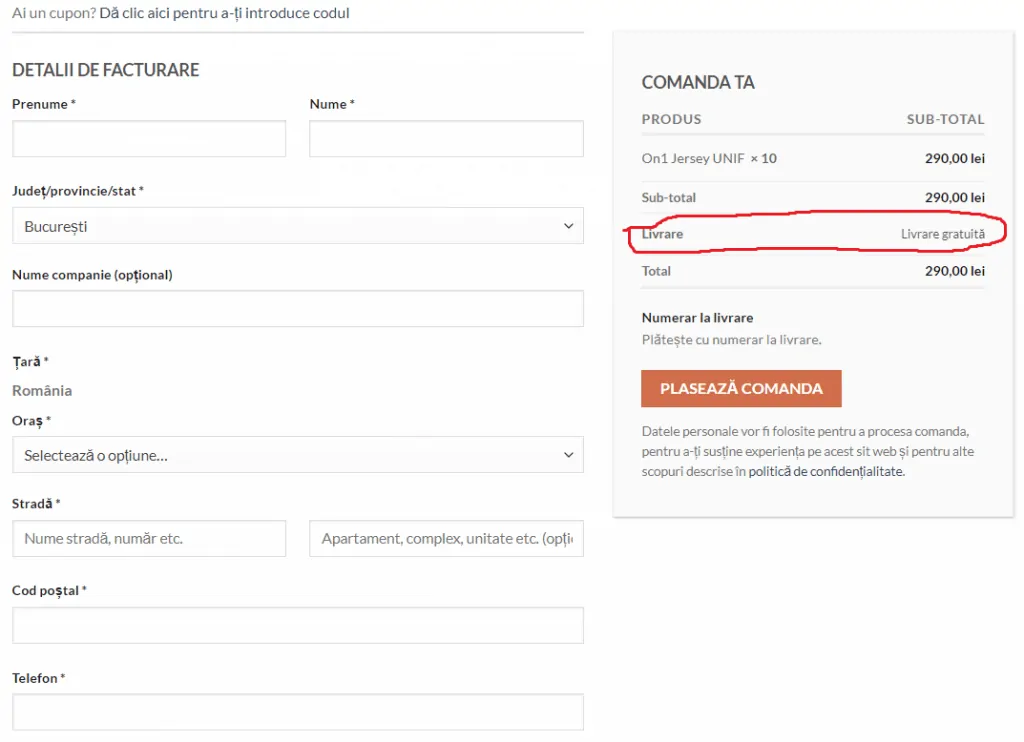The height and width of the screenshot is (742, 1024).
Task: Open the politică de confidențialitate link
Action: pyautogui.click(x=826, y=471)
